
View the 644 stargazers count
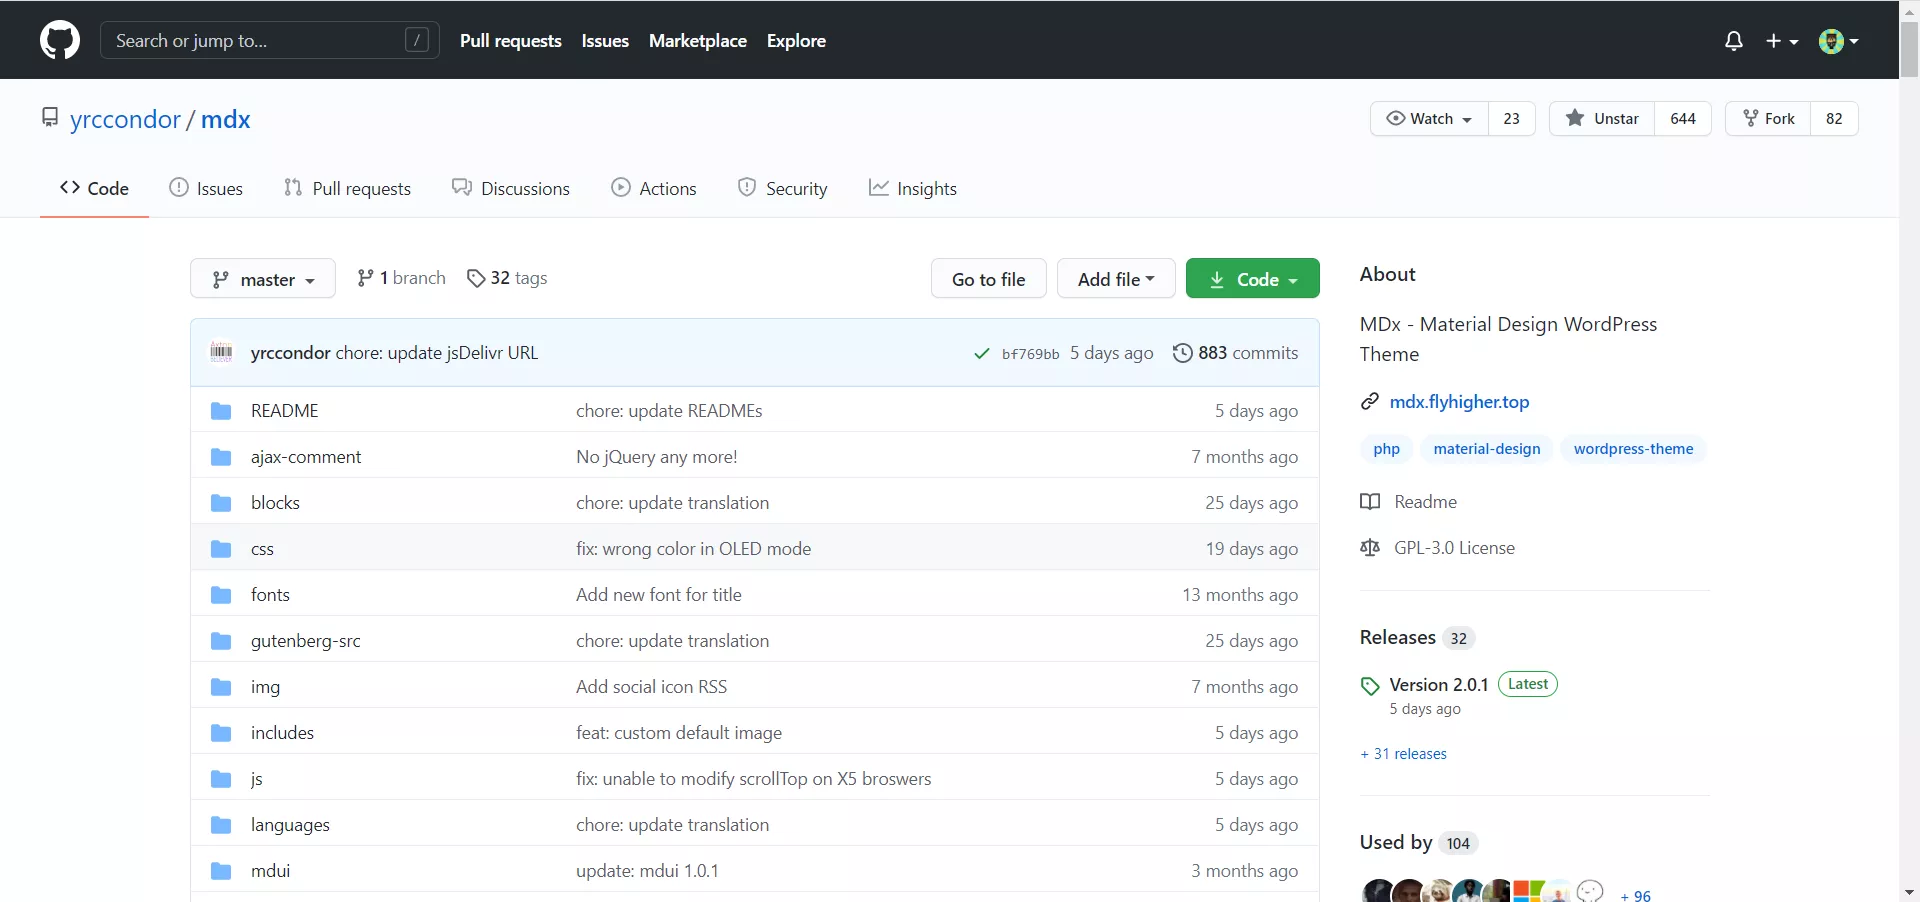pyautogui.click(x=1683, y=118)
